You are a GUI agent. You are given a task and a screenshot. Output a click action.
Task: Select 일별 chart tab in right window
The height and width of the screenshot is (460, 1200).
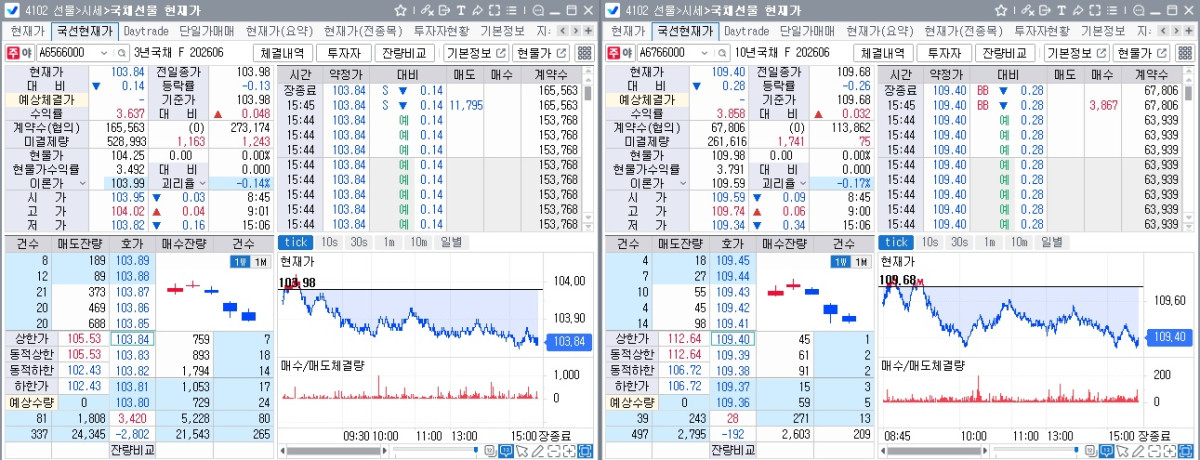tap(1052, 242)
